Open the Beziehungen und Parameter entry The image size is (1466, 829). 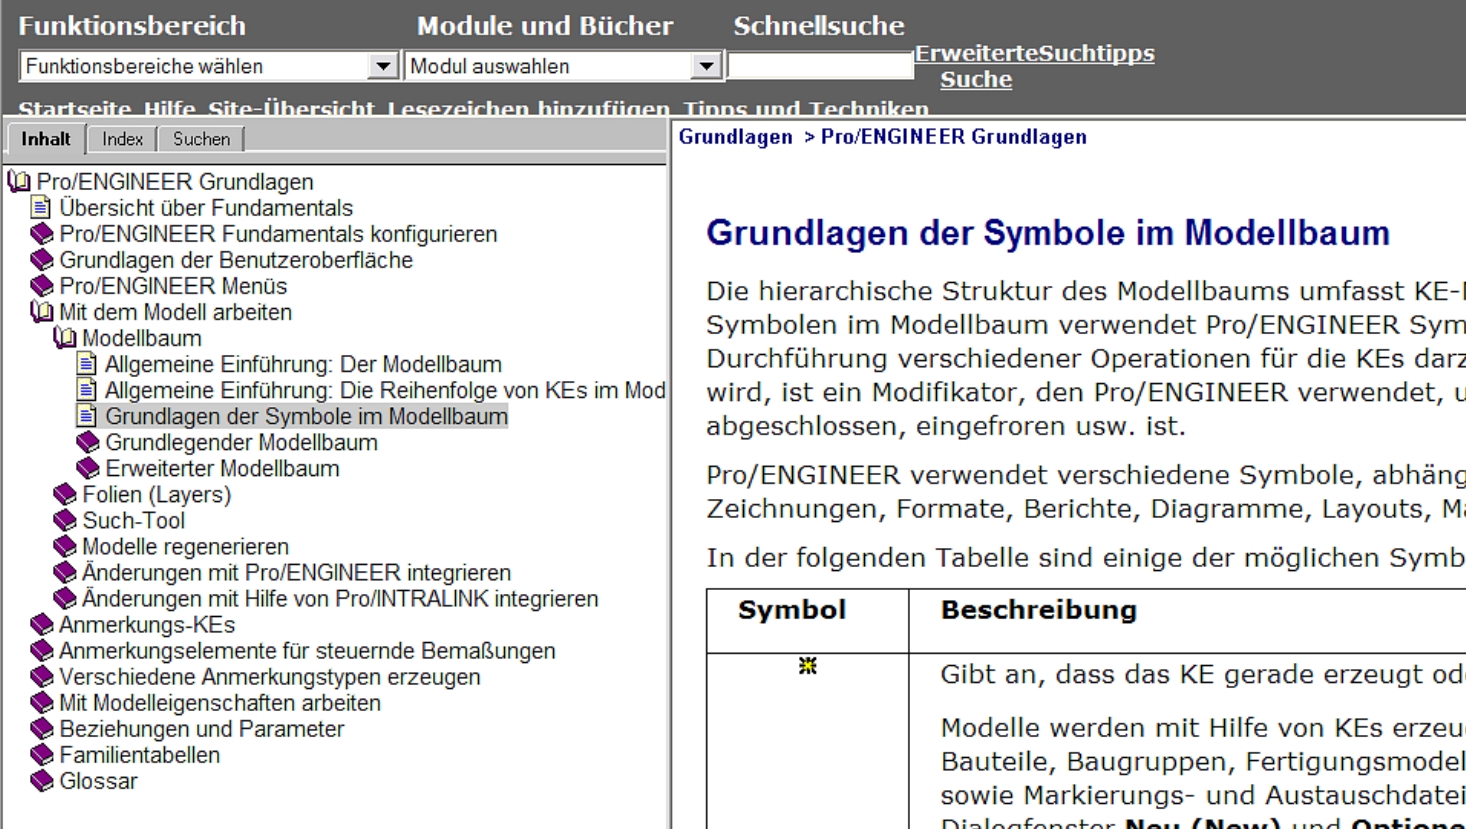coord(201,728)
